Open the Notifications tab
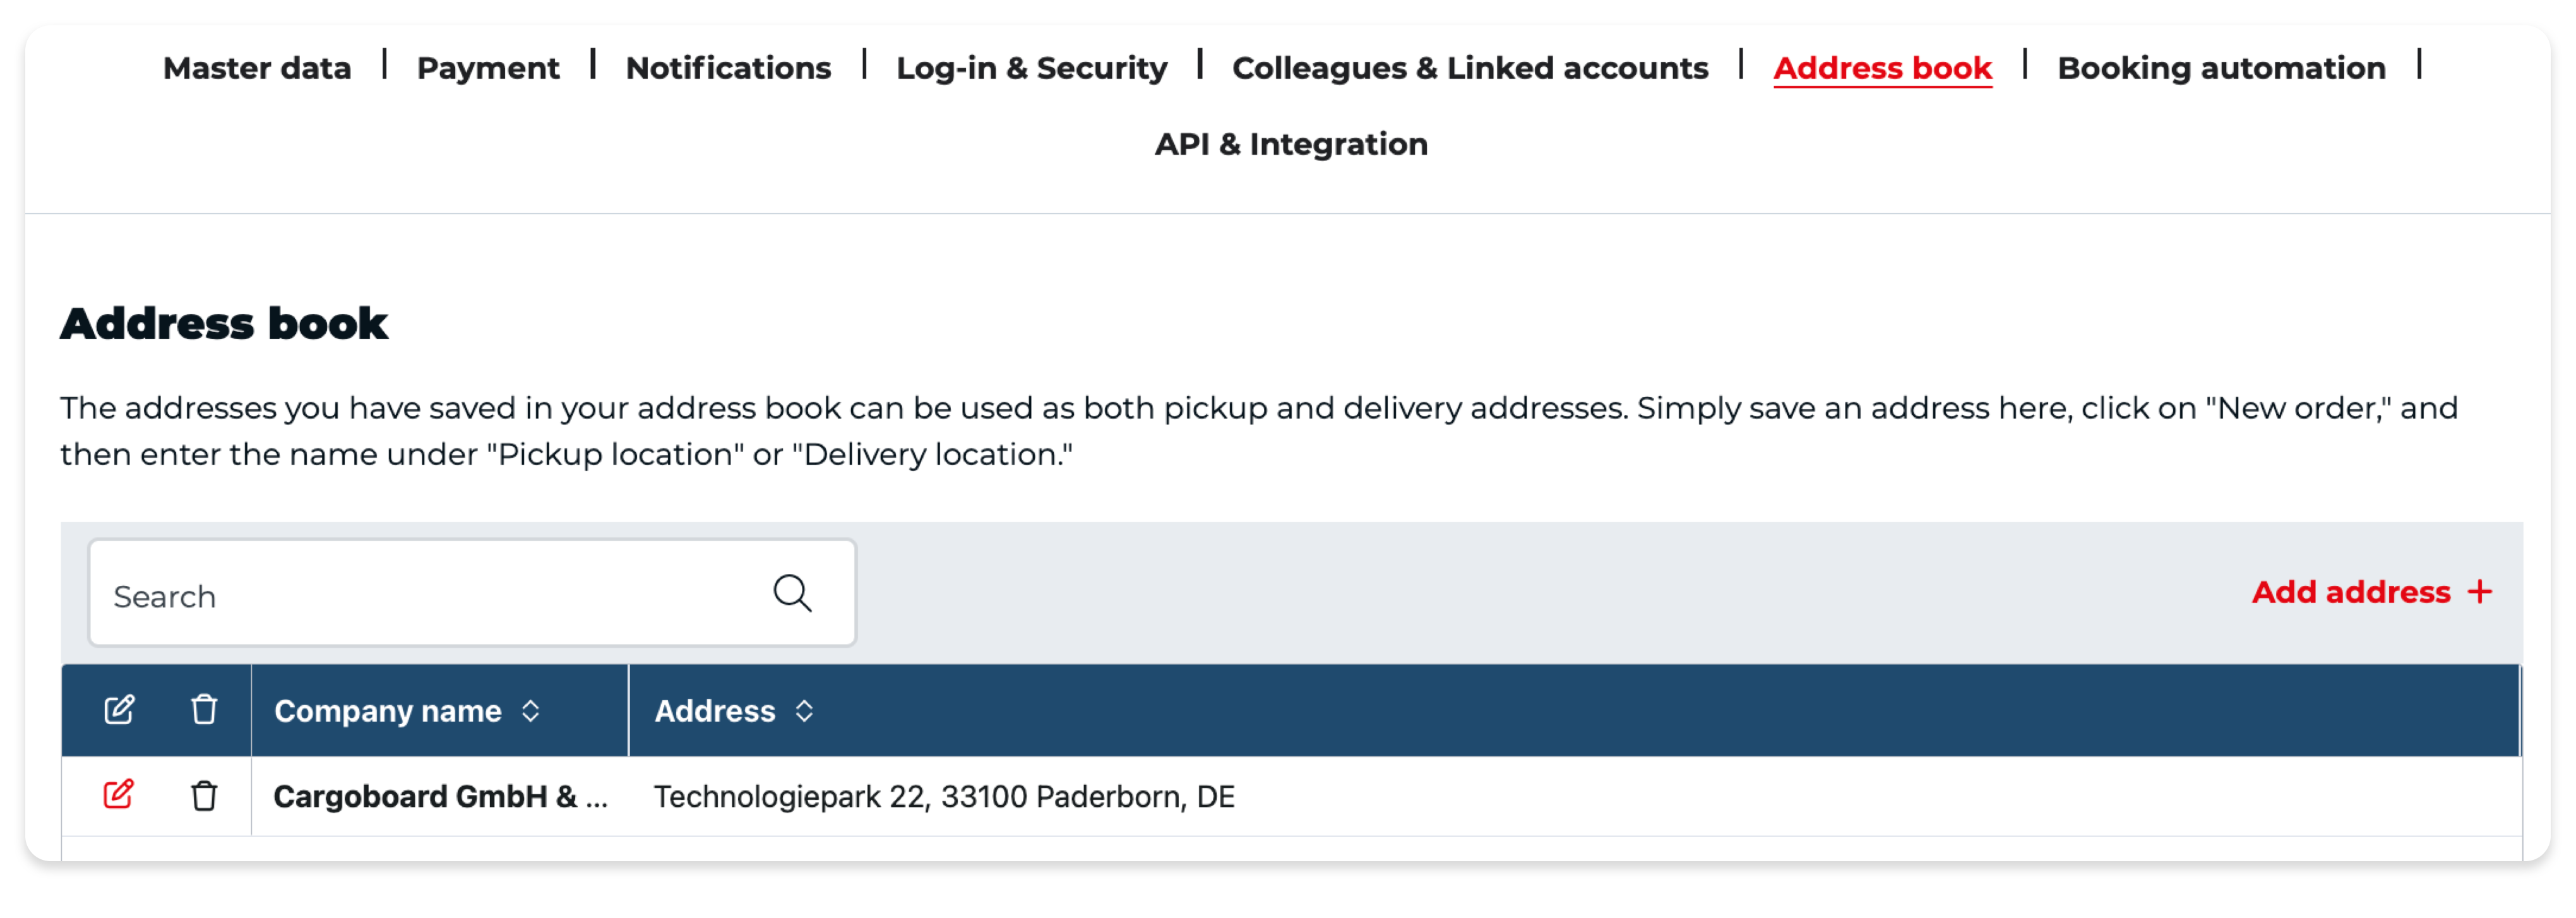2576x918 pixels. 728,68
